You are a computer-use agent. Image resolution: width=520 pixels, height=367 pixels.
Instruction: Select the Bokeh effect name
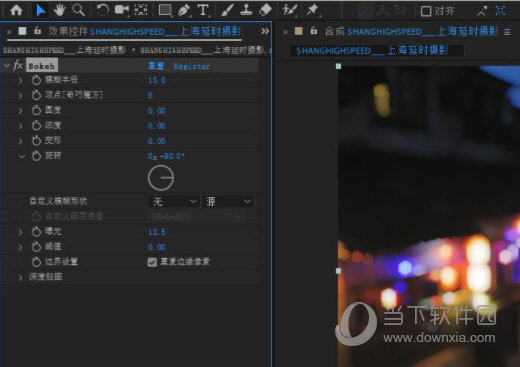click(42, 66)
